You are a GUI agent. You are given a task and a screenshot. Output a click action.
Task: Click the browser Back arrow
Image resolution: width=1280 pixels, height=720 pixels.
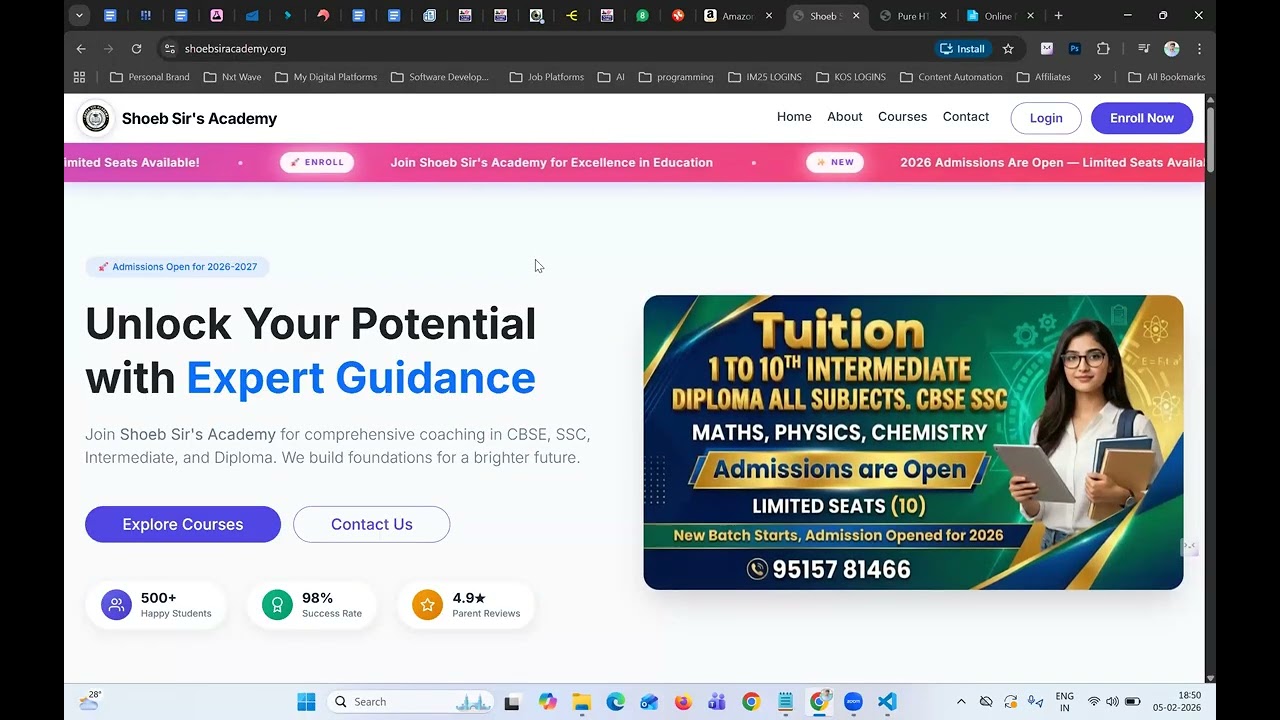(81, 48)
